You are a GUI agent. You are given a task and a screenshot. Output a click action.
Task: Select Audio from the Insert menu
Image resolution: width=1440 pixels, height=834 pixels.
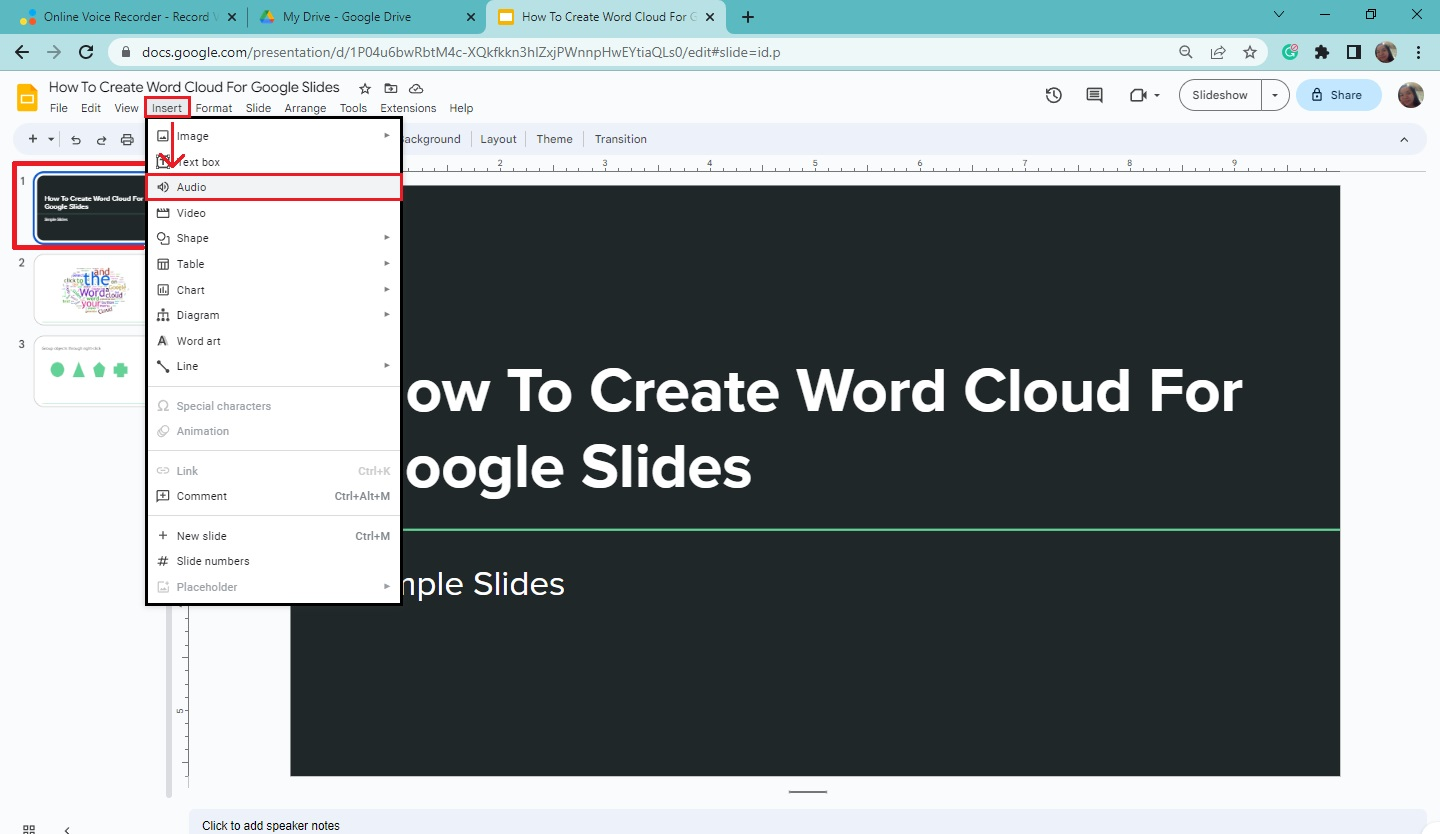tap(274, 187)
